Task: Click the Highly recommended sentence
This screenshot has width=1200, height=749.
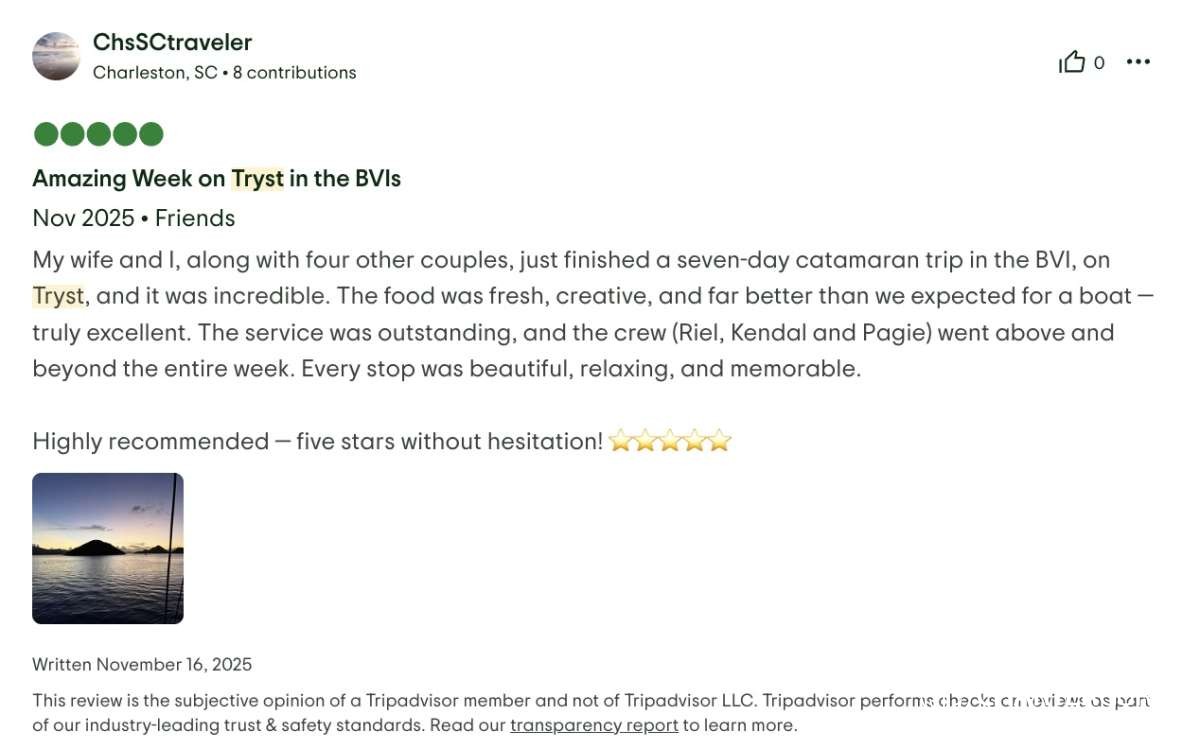Action: pos(317,441)
